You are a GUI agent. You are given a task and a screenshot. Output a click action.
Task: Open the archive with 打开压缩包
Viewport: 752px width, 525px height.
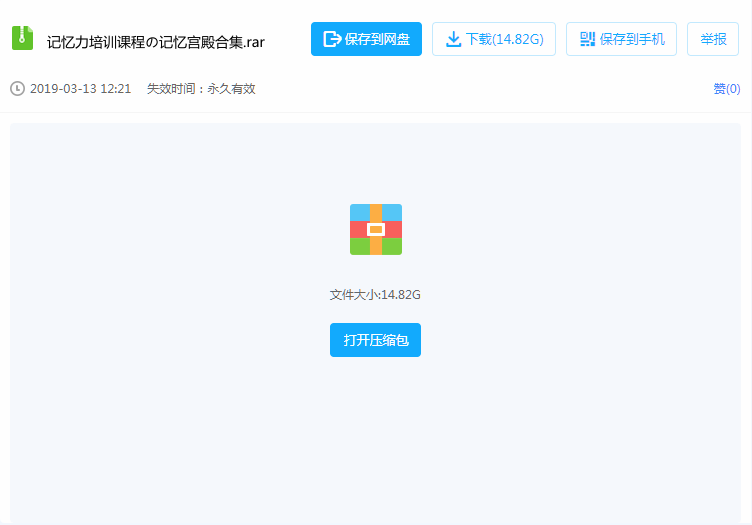click(376, 340)
